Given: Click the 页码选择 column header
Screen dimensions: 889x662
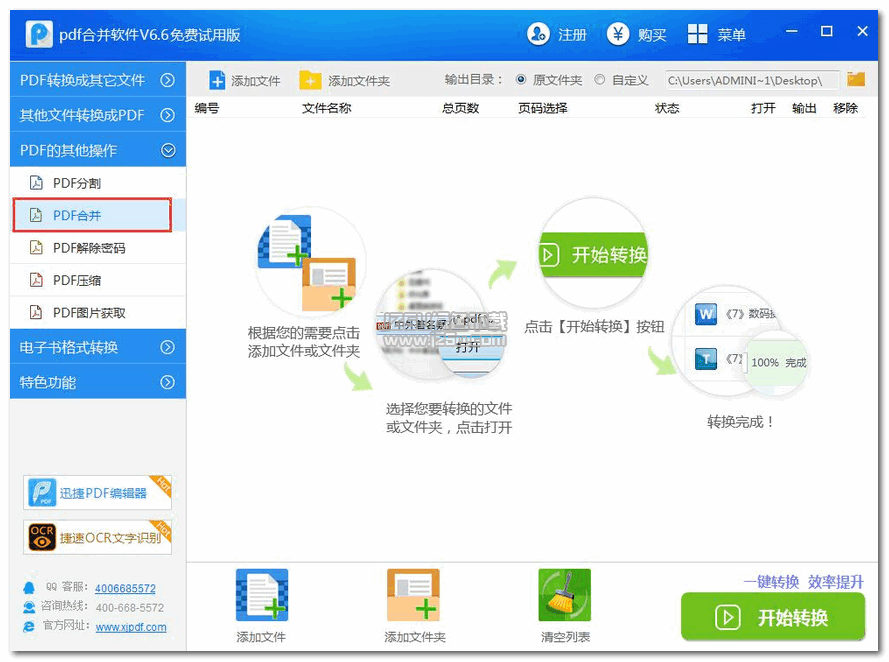Looking at the screenshot, I should coord(543,108).
